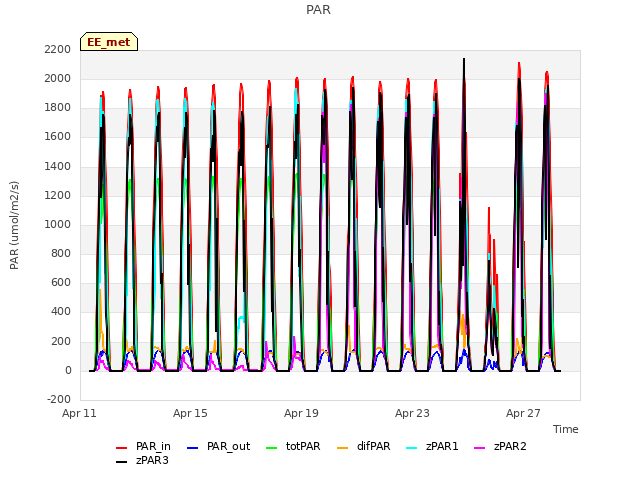
Task: Click the 1400 y-axis tick label
Action: 58,166
